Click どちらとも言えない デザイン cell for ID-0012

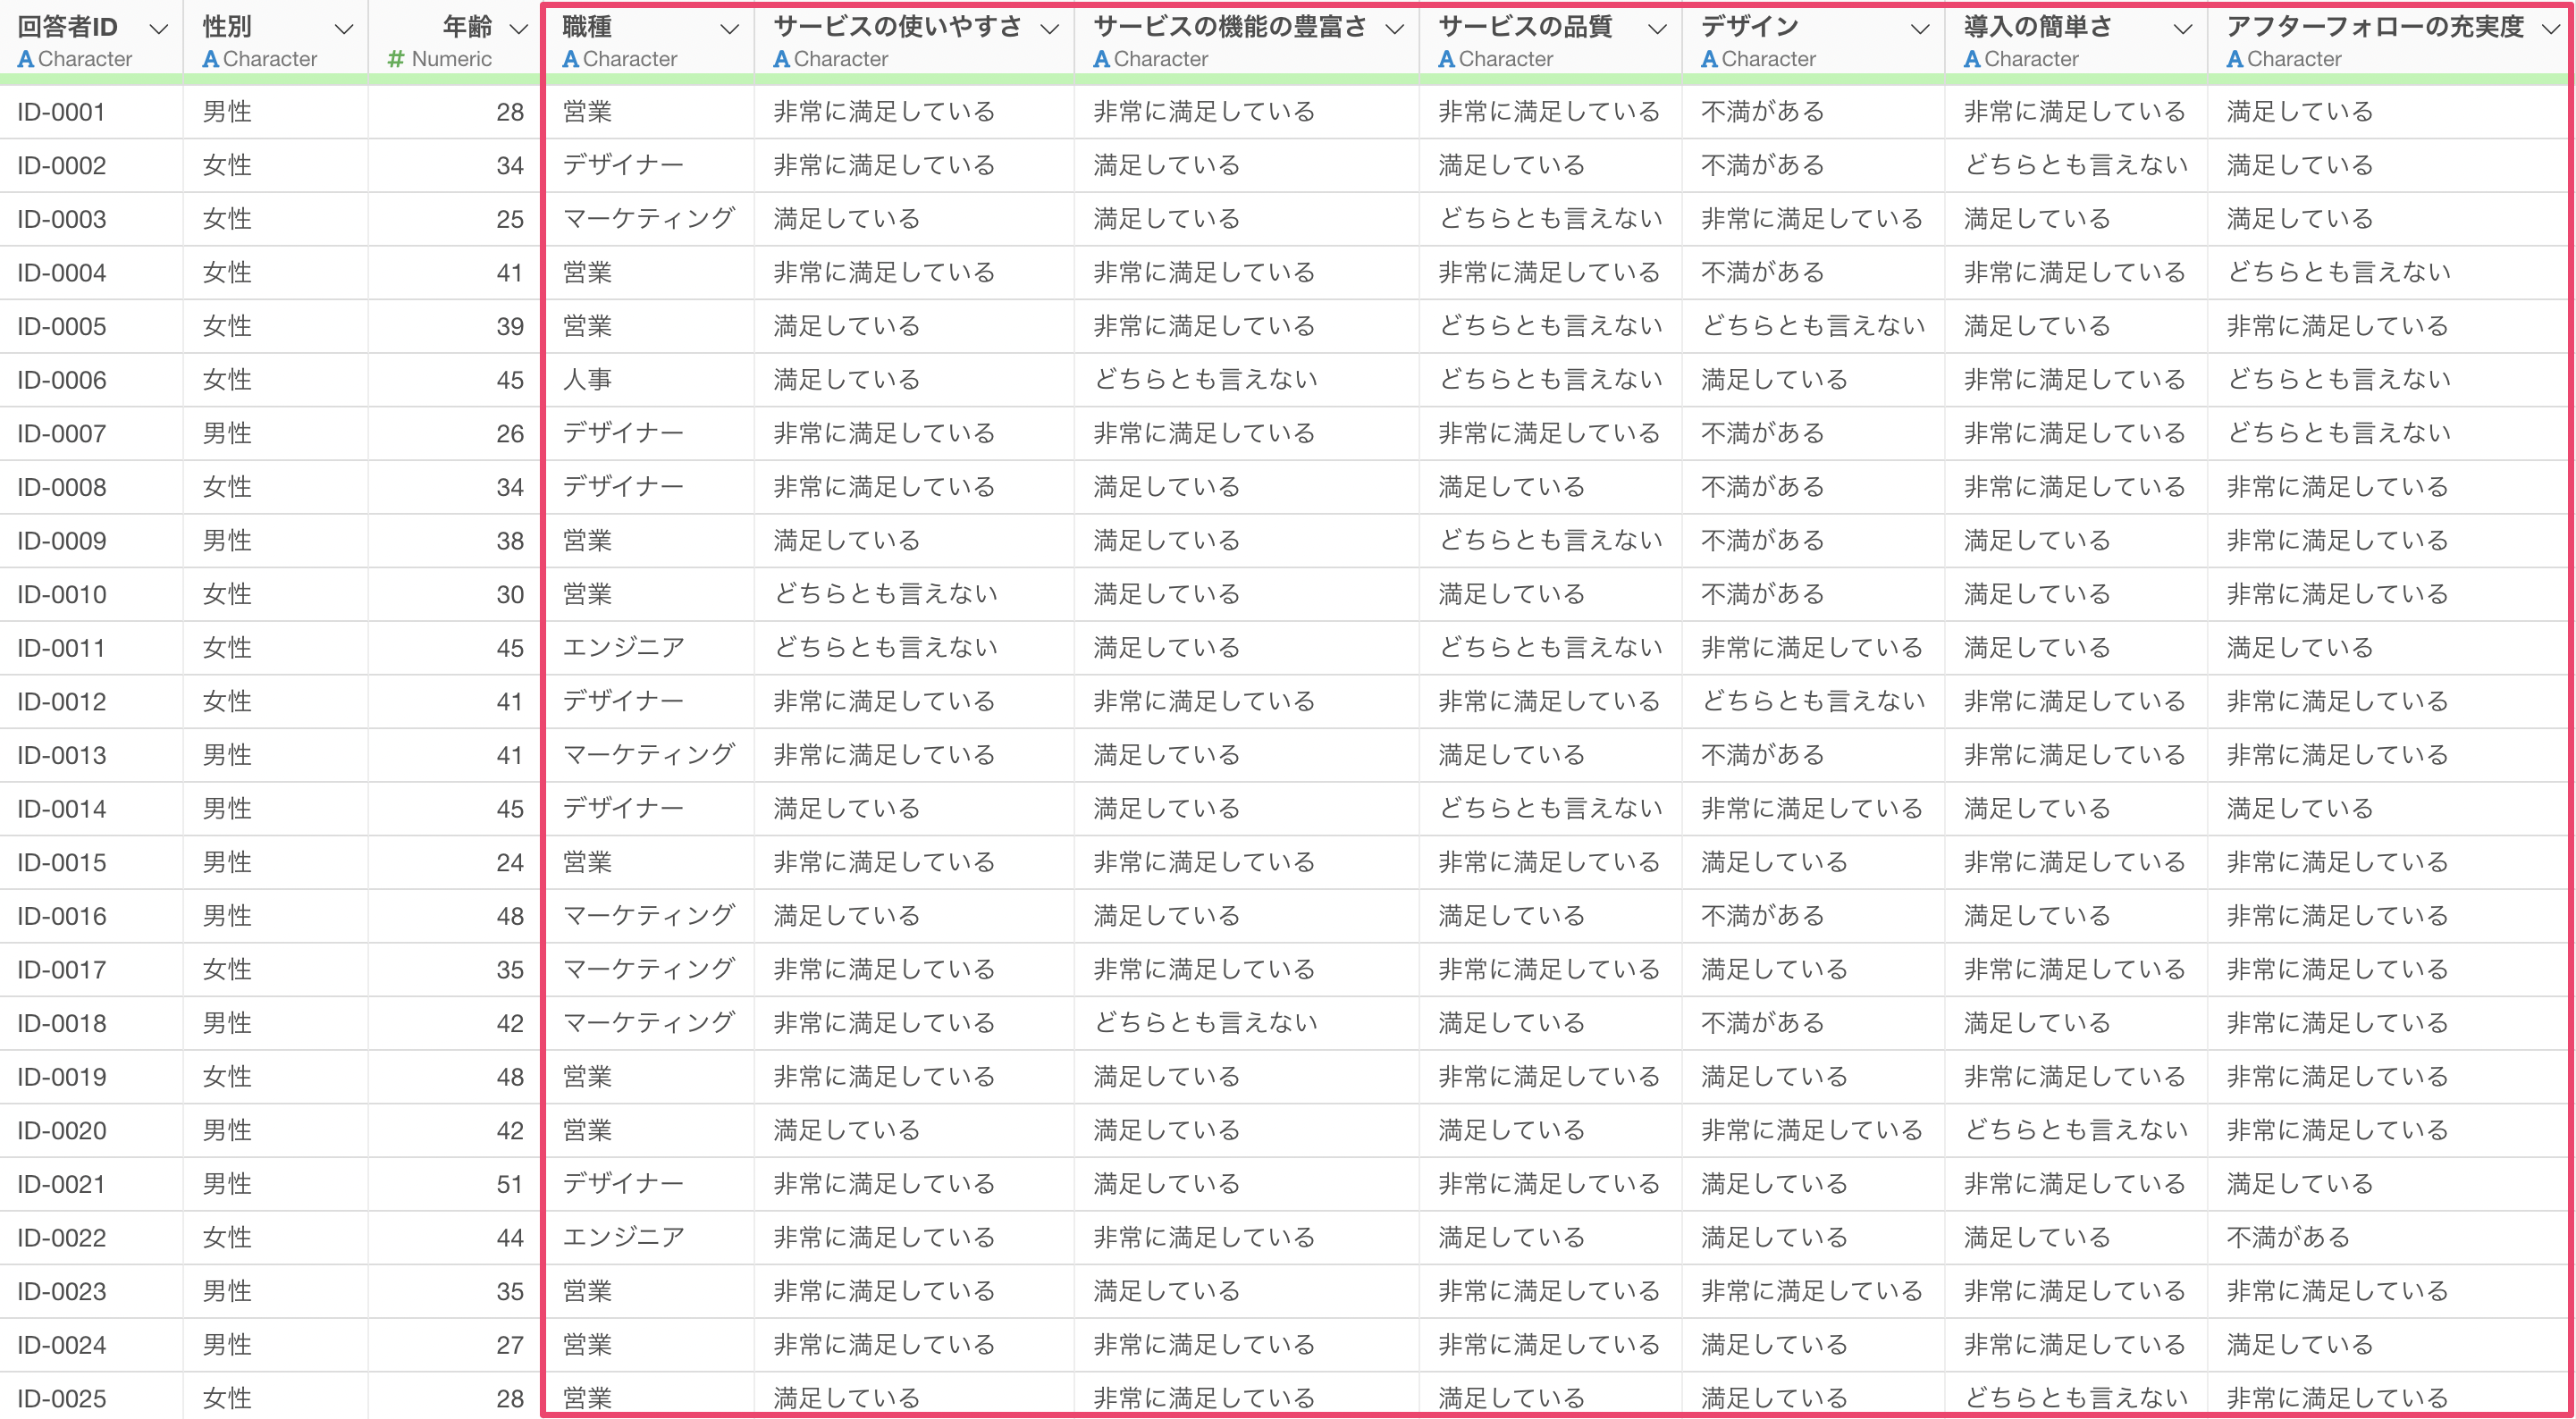pos(1813,702)
